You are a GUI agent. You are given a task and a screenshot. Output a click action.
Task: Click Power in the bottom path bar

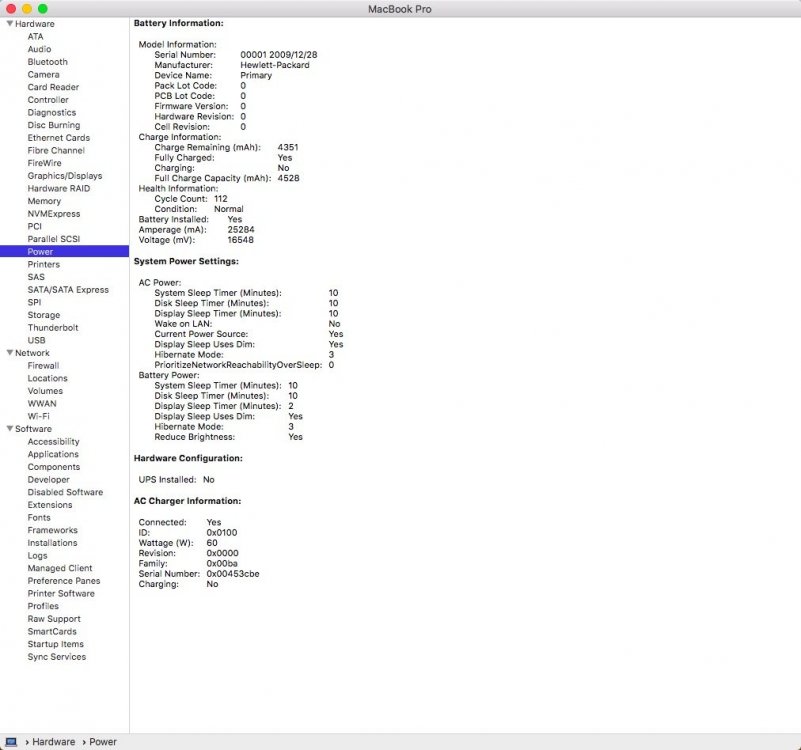coord(103,742)
